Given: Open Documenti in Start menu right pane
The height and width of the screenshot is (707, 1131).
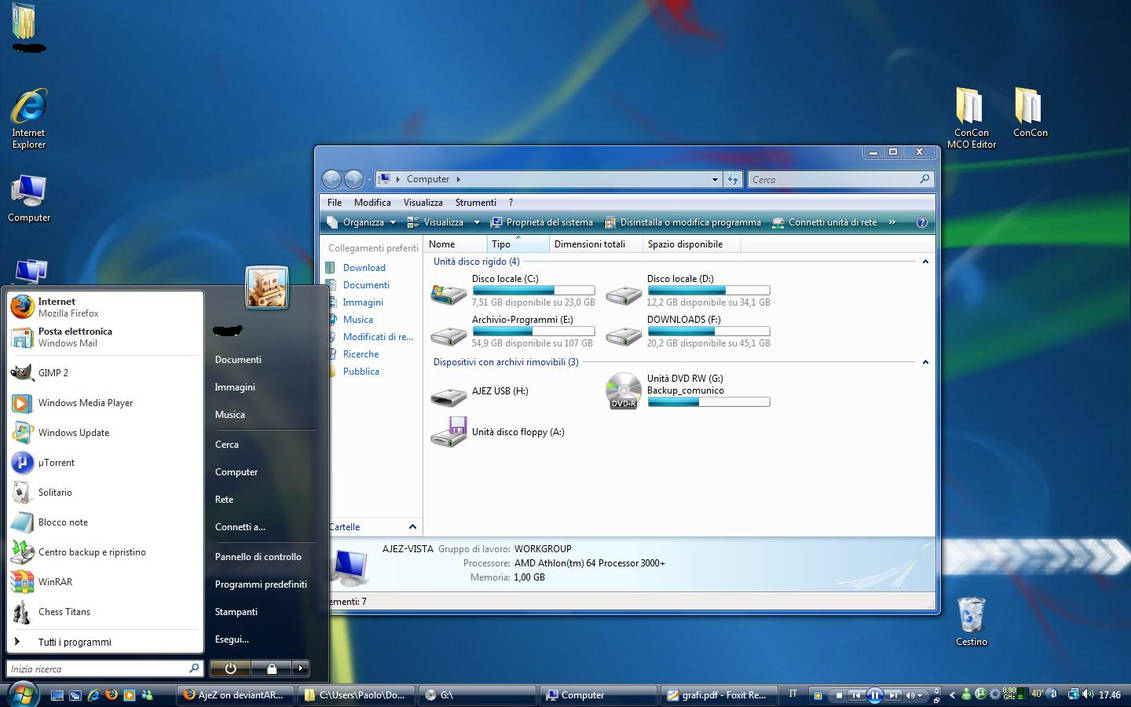Looking at the screenshot, I should 238,359.
